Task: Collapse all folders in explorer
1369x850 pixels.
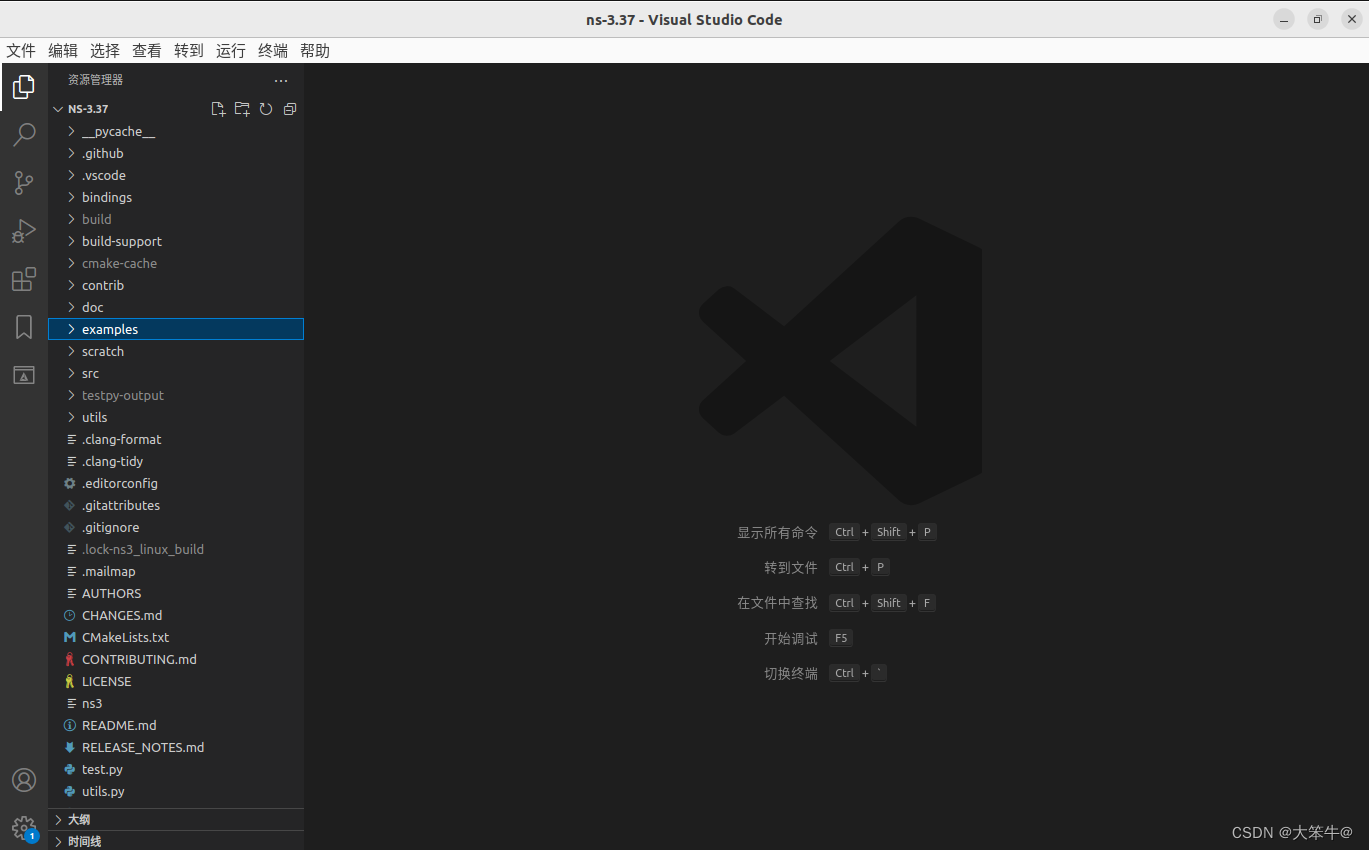Action: click(290, 109)
